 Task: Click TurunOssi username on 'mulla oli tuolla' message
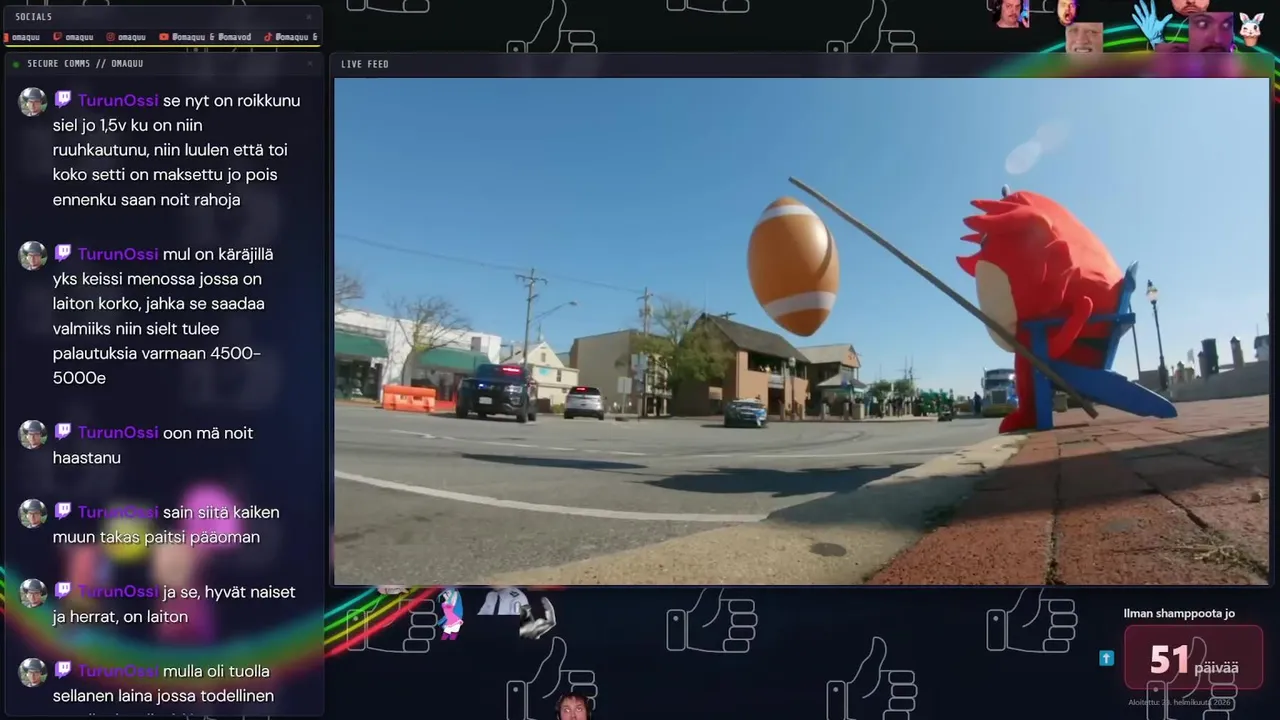118,671
